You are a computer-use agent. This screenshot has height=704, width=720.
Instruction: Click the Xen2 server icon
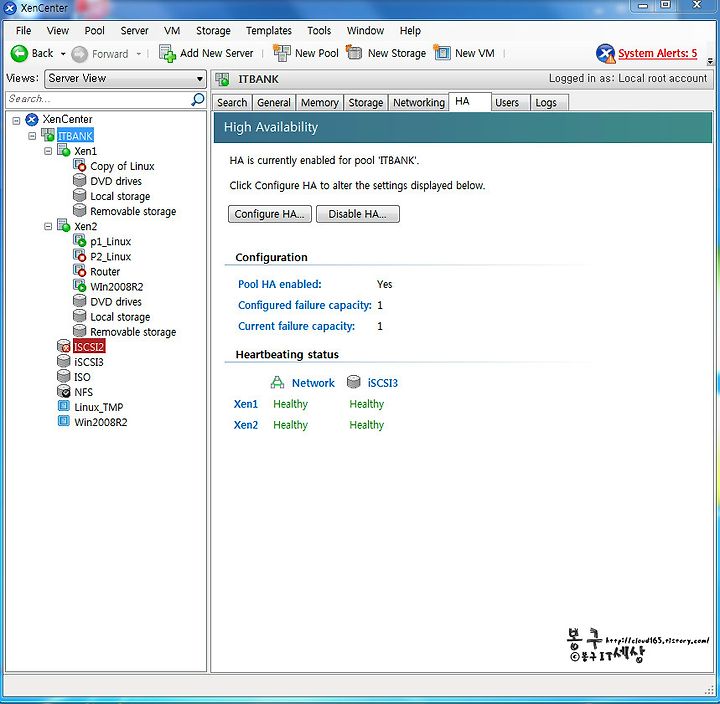point(63,225)
